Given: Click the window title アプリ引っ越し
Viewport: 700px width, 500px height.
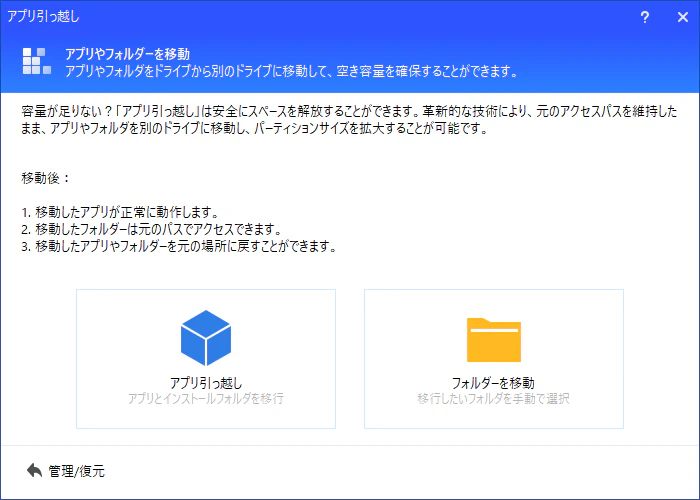Looking at the screenshot, I should [43, 17].
